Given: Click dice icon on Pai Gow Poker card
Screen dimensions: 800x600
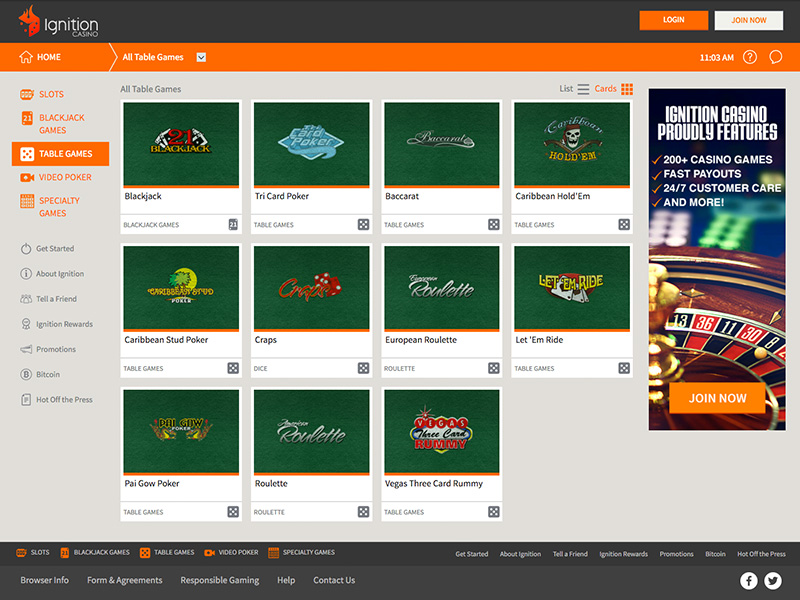Looking at the screenshot, I should [233, 512].
